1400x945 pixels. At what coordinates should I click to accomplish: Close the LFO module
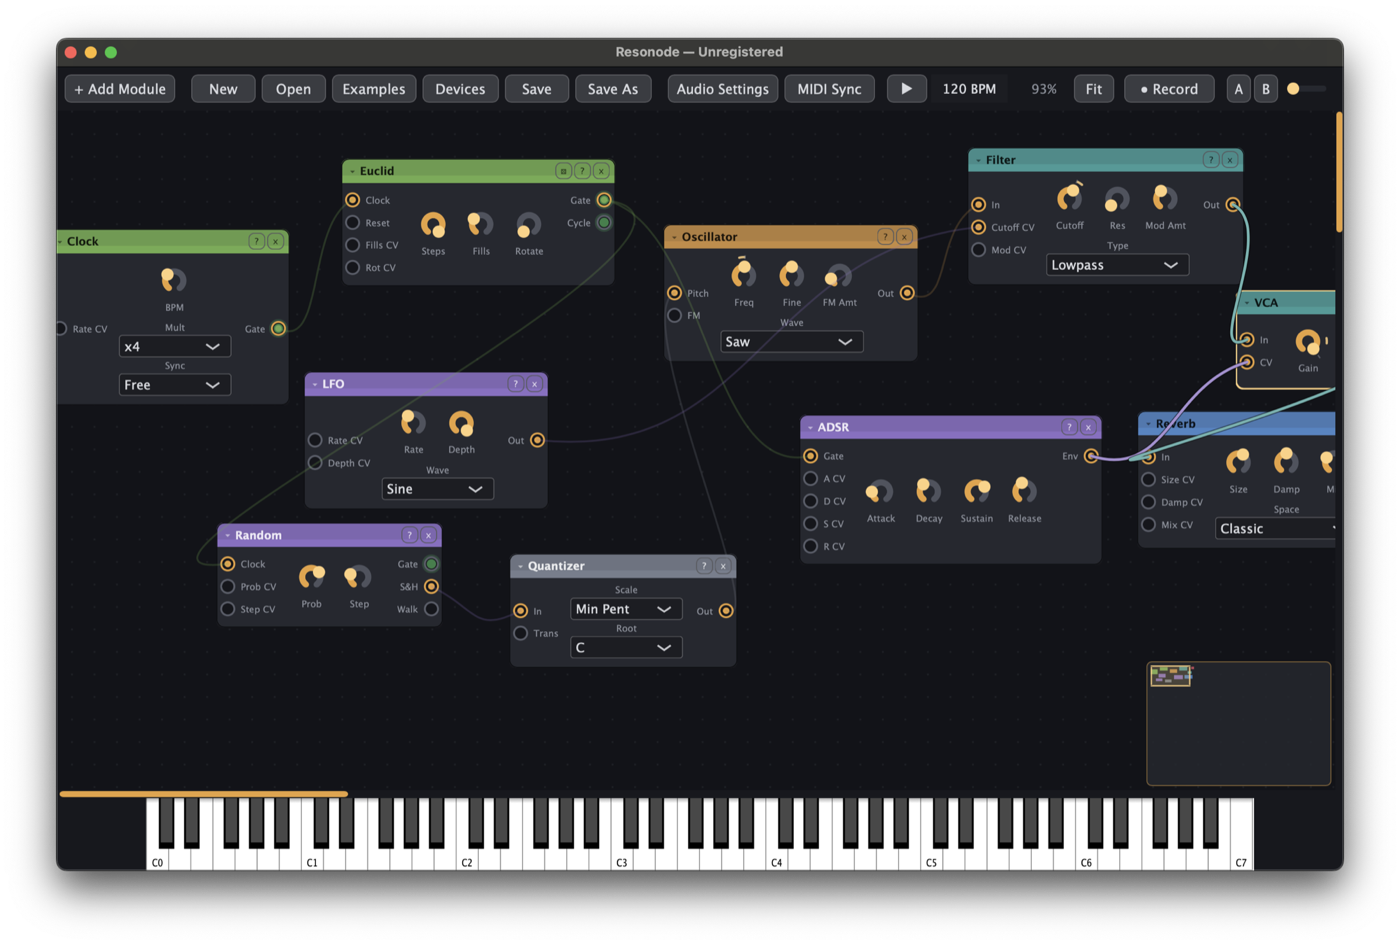(534, 384)
